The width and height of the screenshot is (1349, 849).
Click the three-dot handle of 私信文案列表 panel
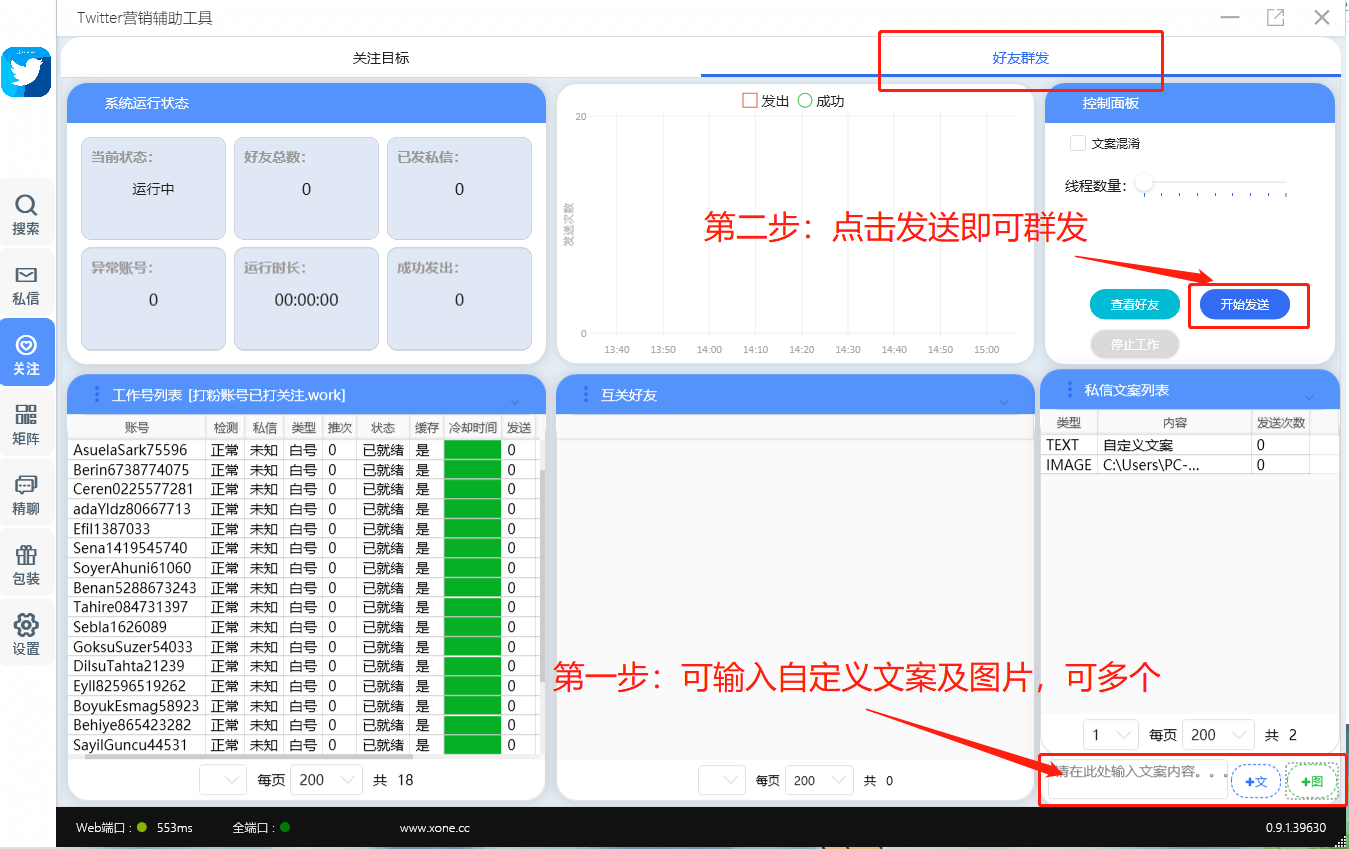point(1069,389)
